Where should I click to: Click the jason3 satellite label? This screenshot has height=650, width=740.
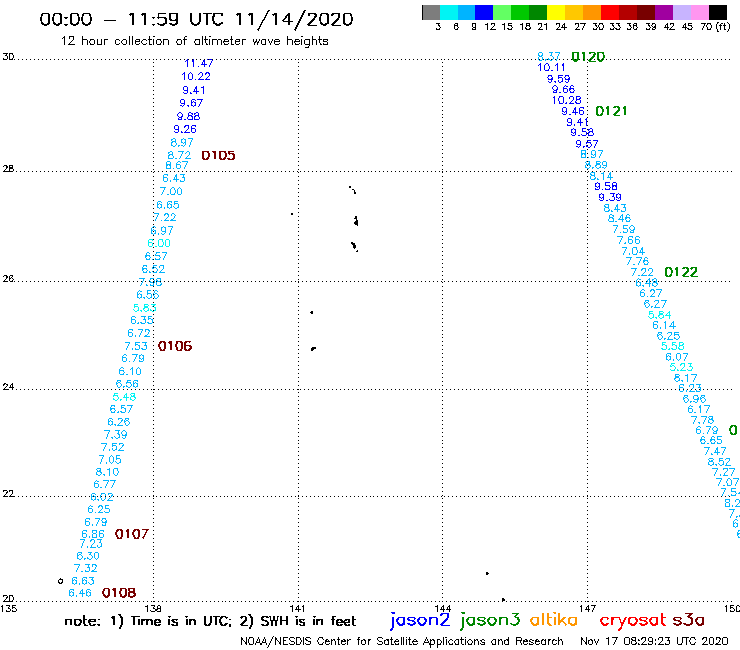pyautogui.click(x=490, y=620)
